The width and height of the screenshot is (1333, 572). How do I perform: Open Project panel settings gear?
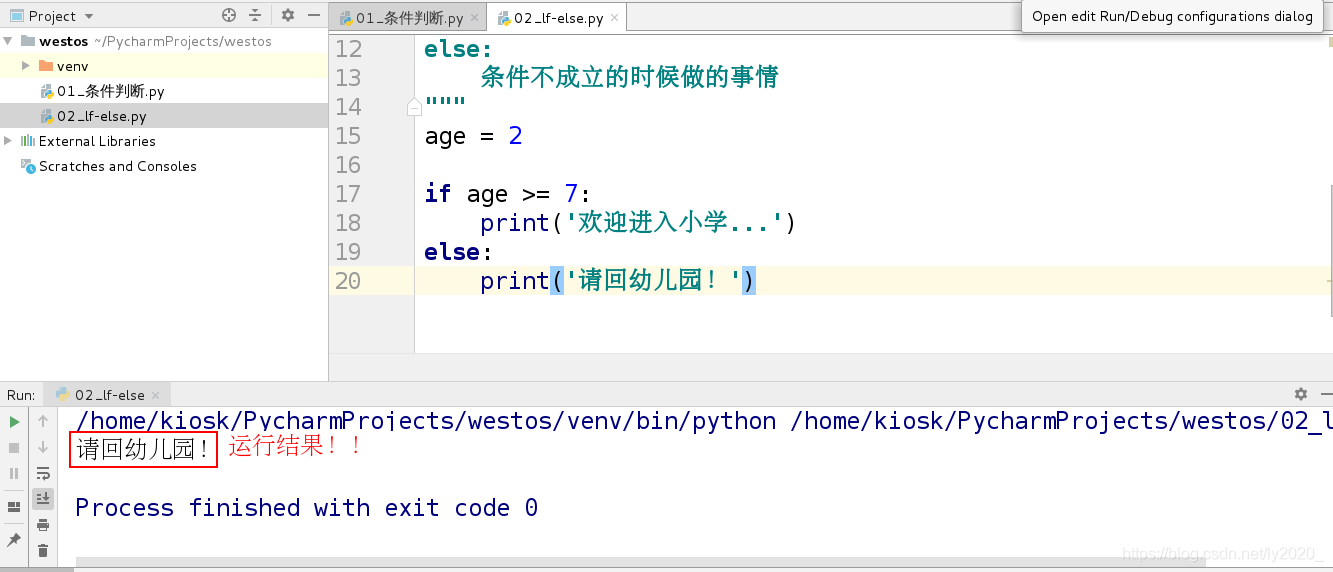[x=288, y=15]
